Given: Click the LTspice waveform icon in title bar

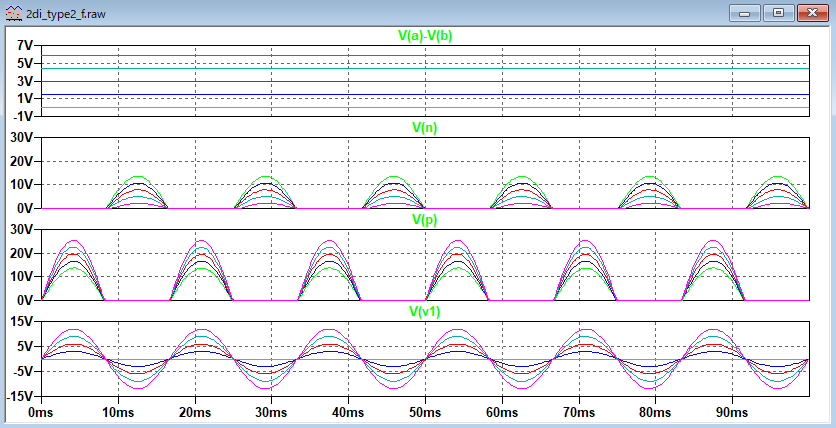Looking at the screenshot, I should pos(12,13).
